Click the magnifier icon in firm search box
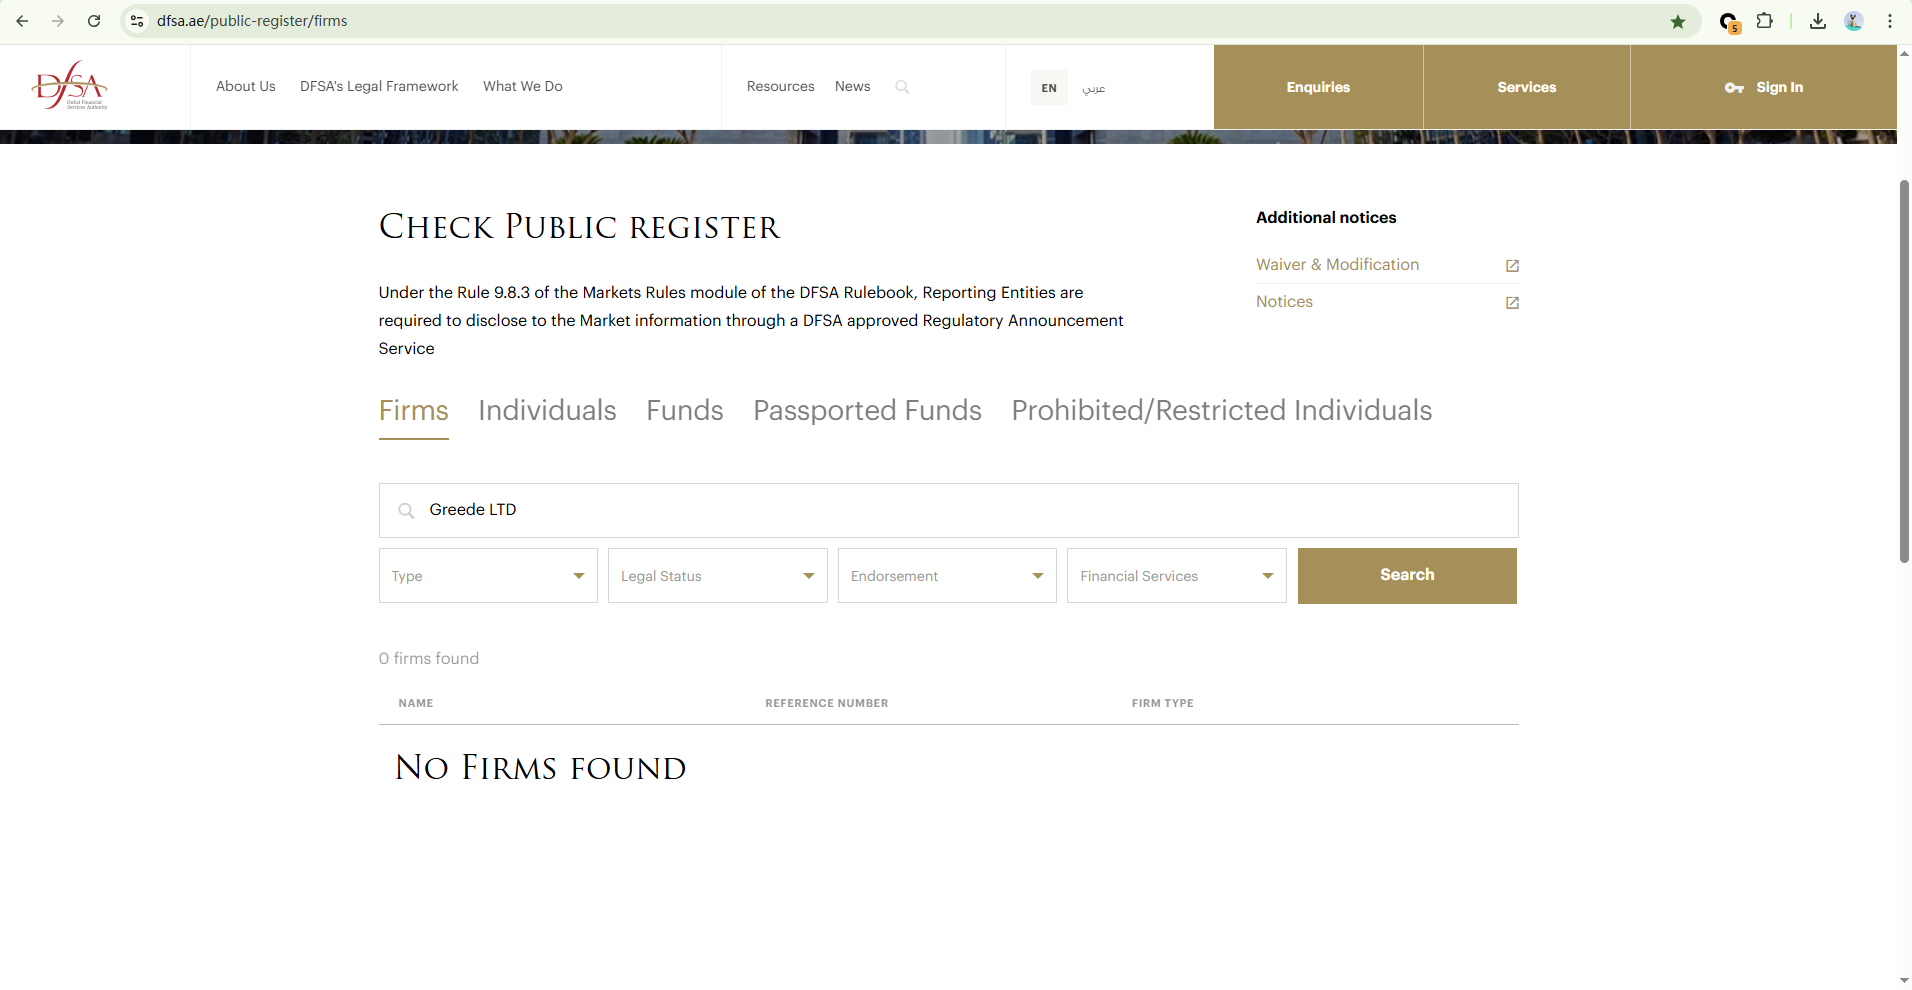The image size is (1912, 990). pos(406,511)
